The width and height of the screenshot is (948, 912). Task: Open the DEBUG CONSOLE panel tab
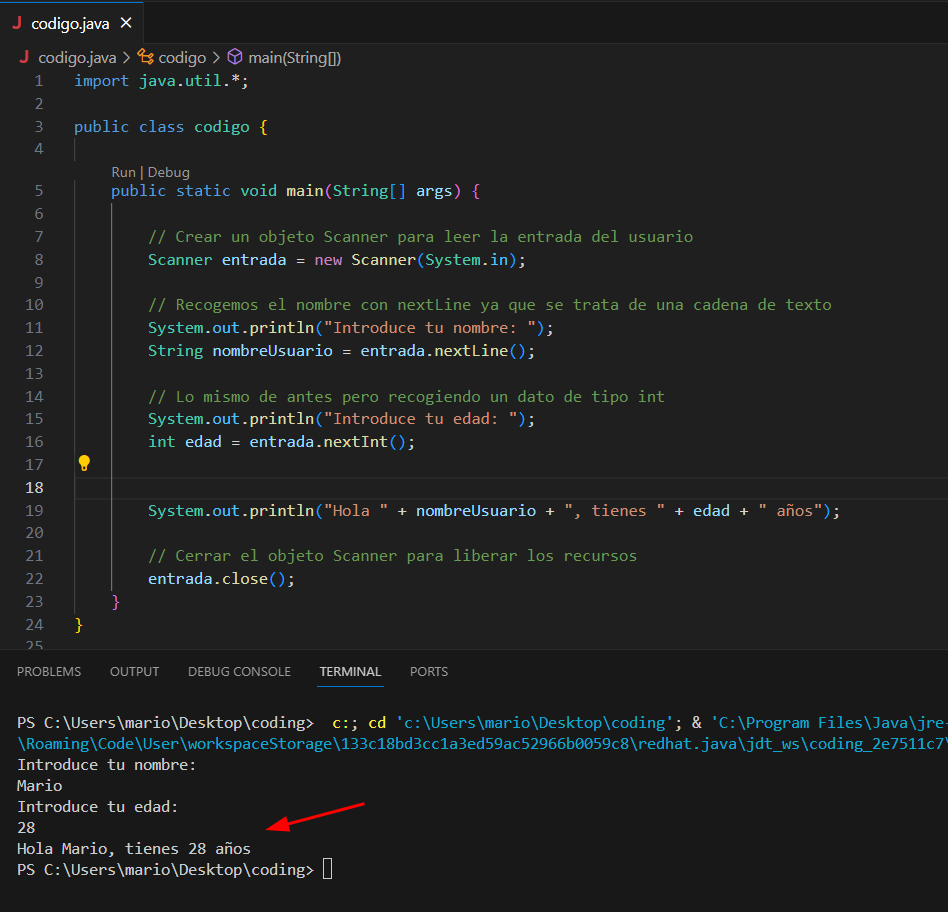(239, 672)
